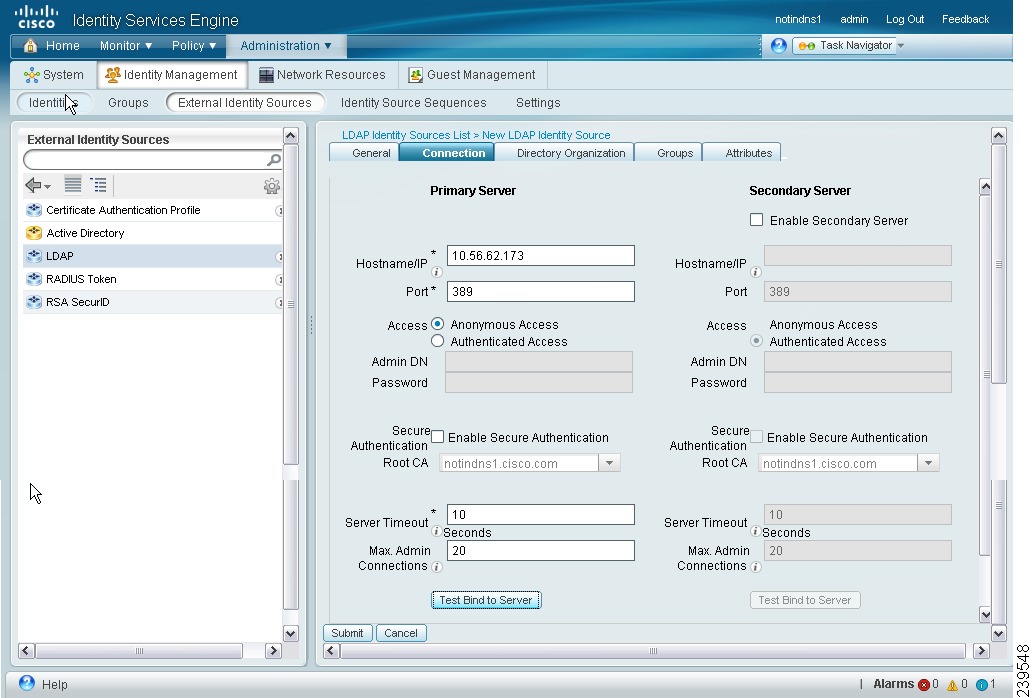The width and height of the screenshot is (1033, 698).
Task: Click the primary Server Timeout field
Action: tap(541, 514)
